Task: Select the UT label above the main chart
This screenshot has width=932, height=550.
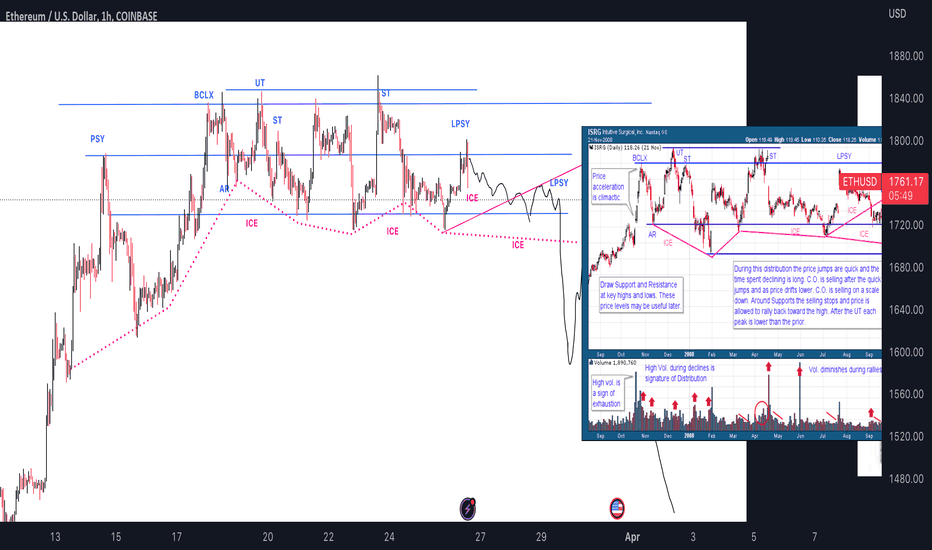Action: pos(260,83)
